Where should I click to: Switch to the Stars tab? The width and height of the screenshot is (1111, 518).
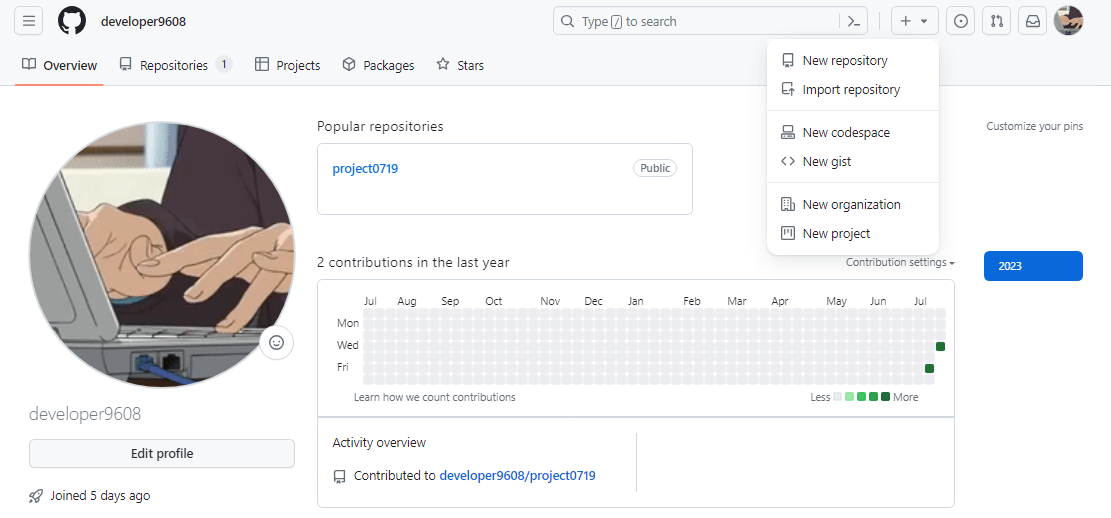click(460, 65)
